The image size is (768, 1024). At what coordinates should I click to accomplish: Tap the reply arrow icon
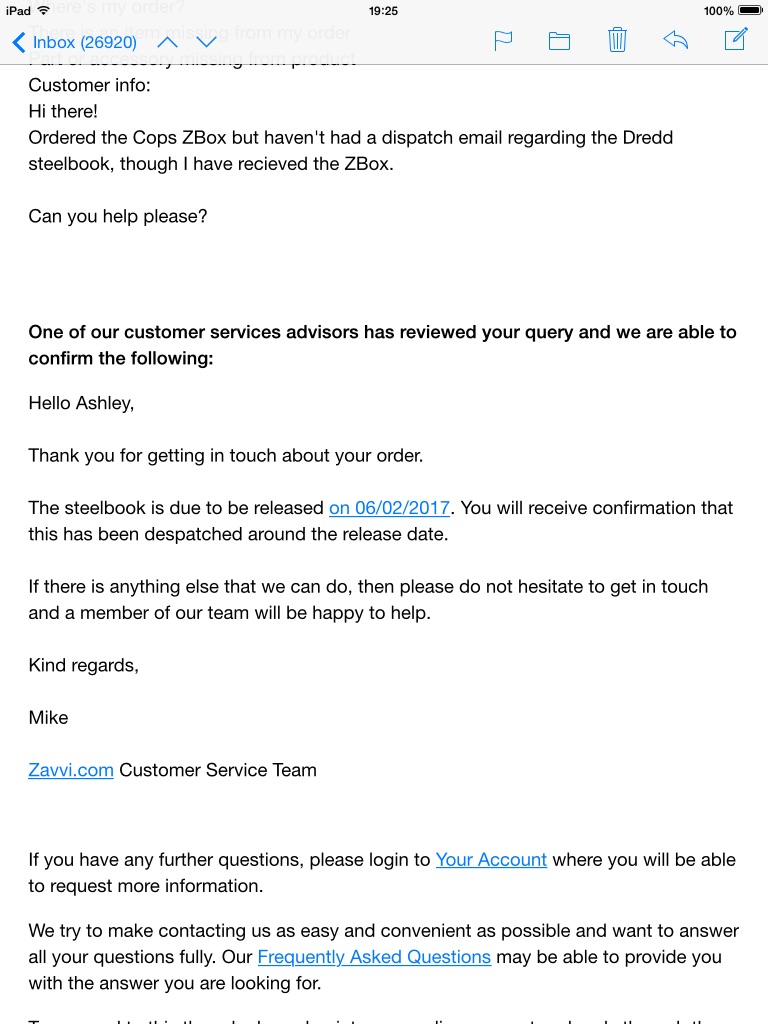(676, 40)
